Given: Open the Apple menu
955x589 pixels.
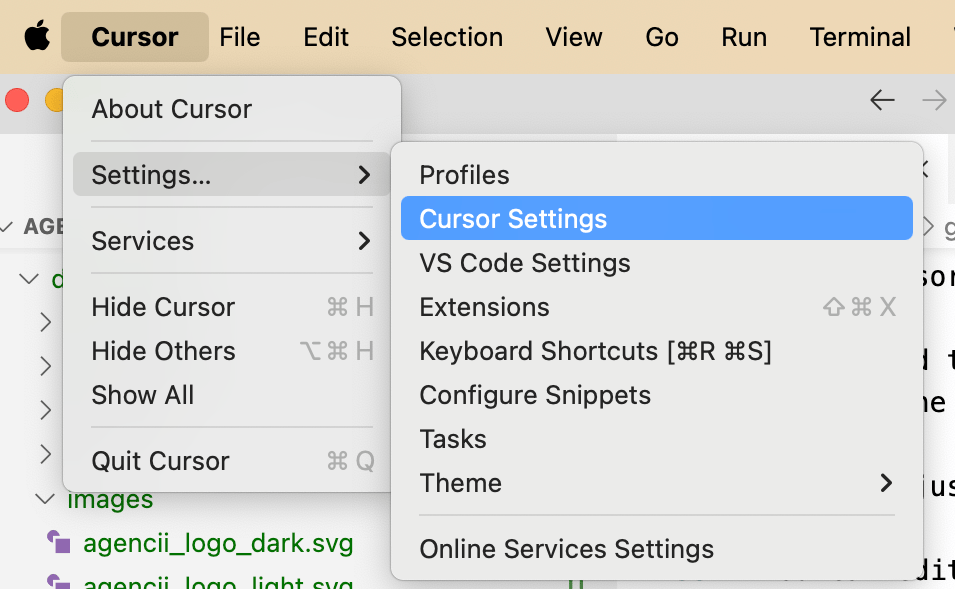Looking at the screenshot, I should tap(37, 36).
